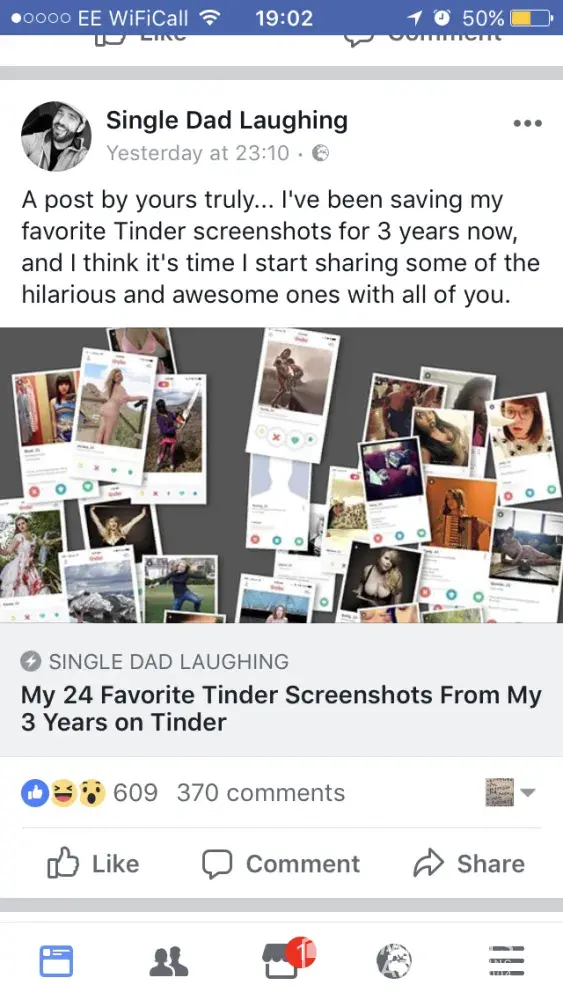Tap the public globe privacy icon
563x1000 pixels.
tap(320, 153)
